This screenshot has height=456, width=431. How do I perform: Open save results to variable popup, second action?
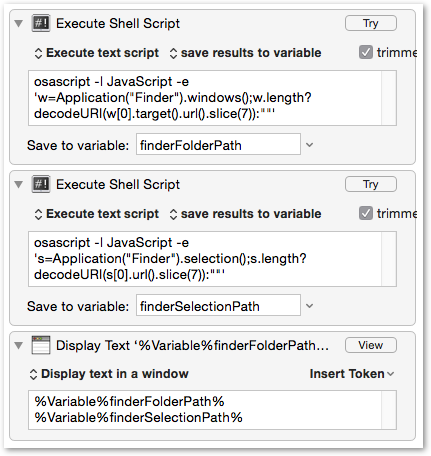point(245,214)
